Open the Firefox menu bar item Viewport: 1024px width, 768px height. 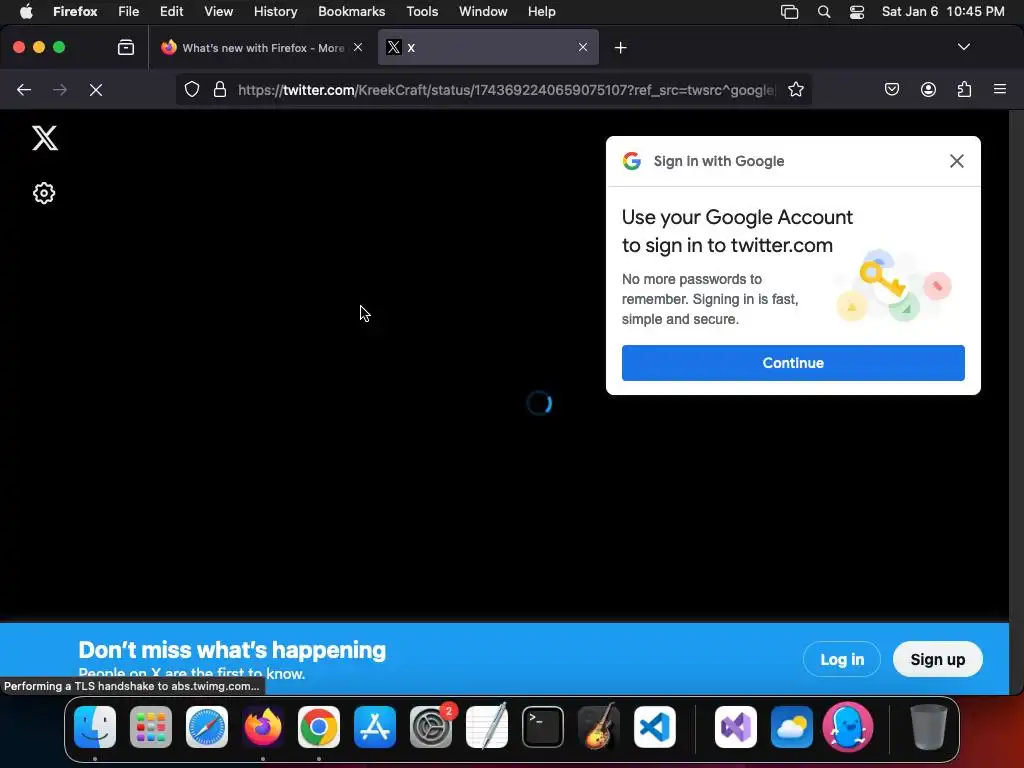(75, 12)
